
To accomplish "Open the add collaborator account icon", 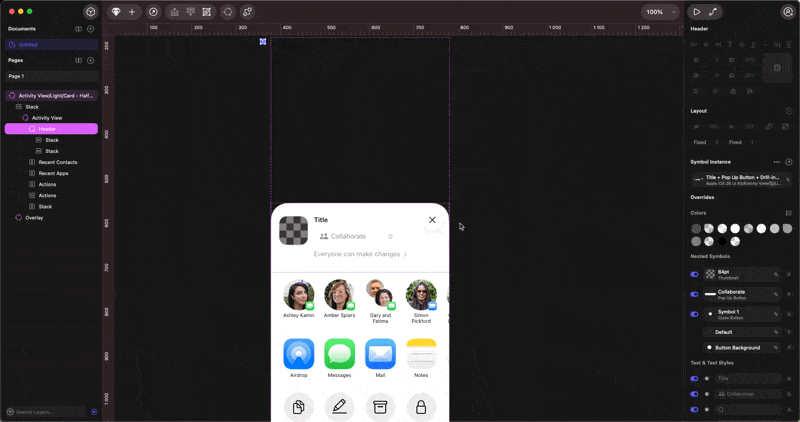I will click(788, 12).
